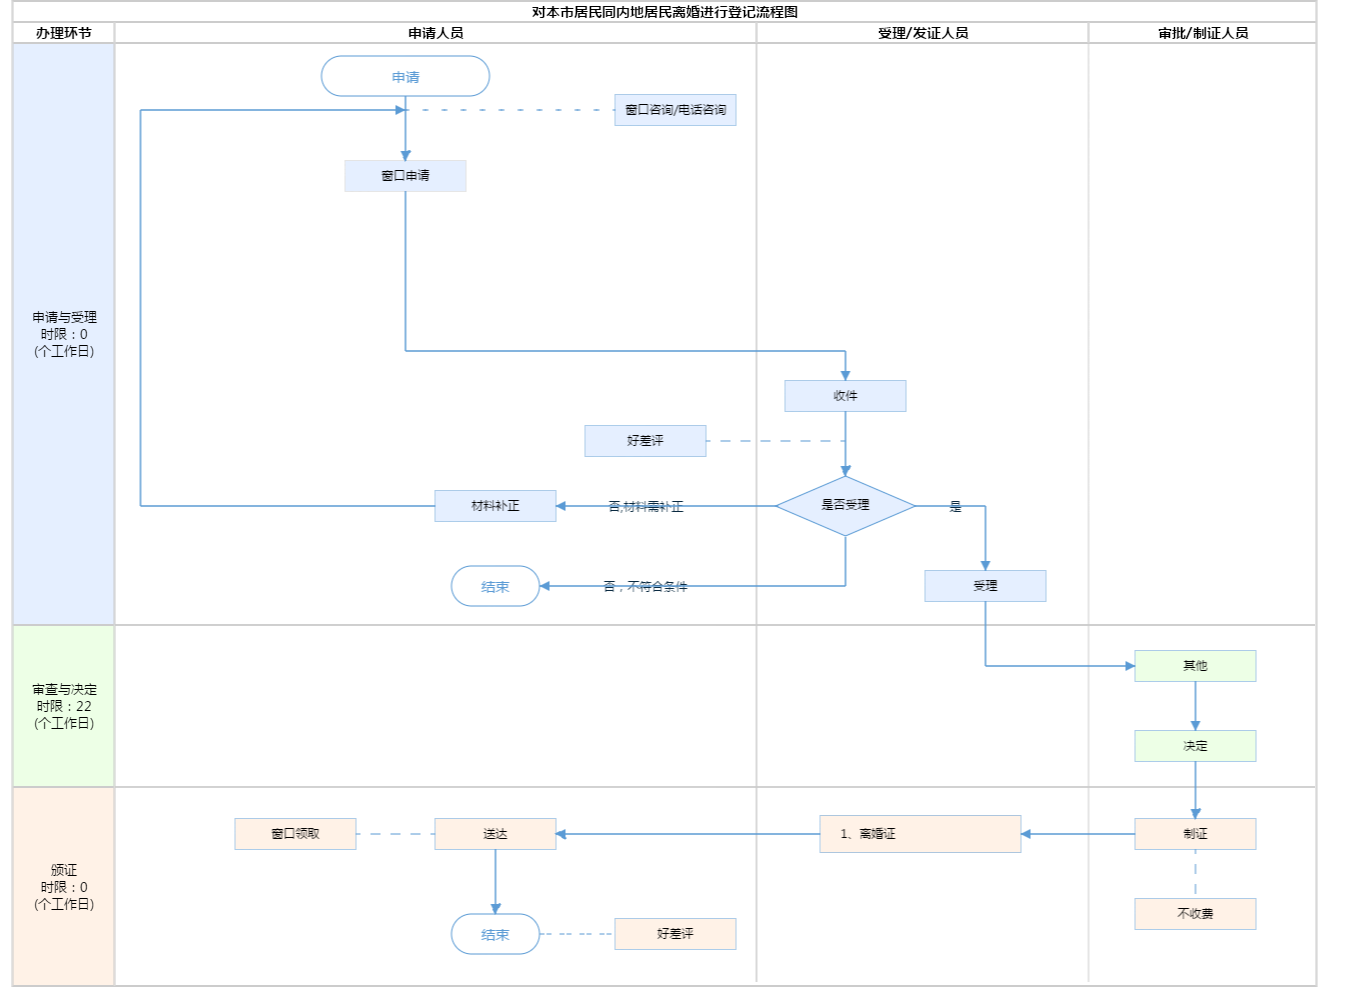The height and width of the screenshot is (987, 1350).
Task: Select the 好差评 box beside 收件
Action: pyautogui.click(x=645, y=441)
